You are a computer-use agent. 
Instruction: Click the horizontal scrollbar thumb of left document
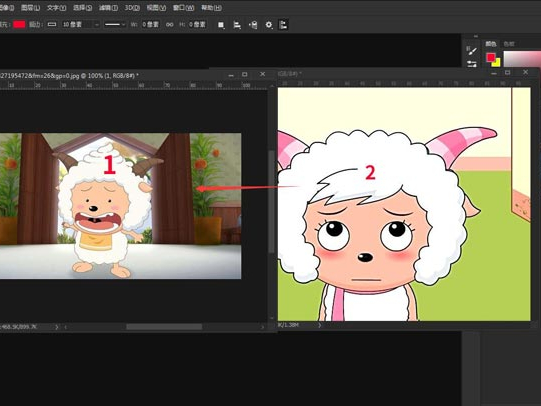(x=164, y=327)
